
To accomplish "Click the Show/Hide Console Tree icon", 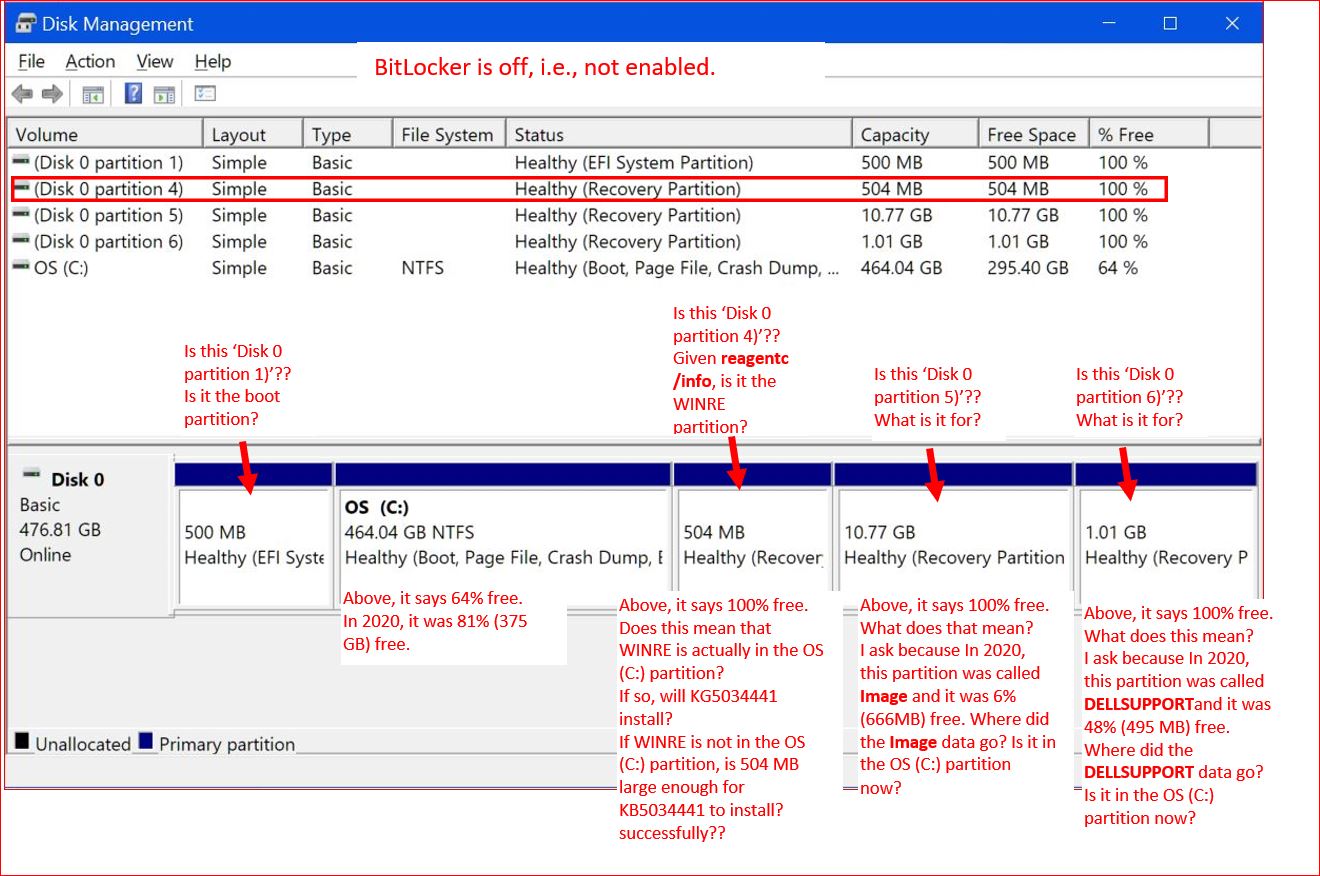I will [x=93, y=94].
